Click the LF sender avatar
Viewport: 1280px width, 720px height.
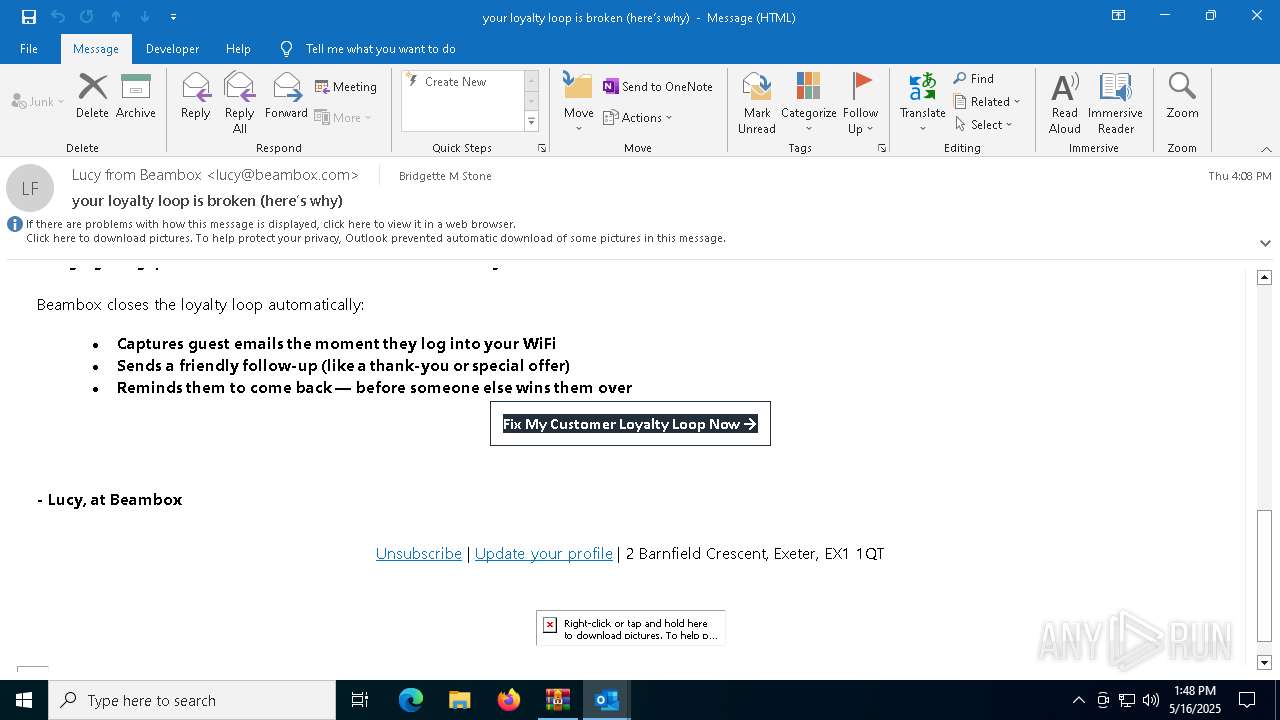(x=30, y=188)
